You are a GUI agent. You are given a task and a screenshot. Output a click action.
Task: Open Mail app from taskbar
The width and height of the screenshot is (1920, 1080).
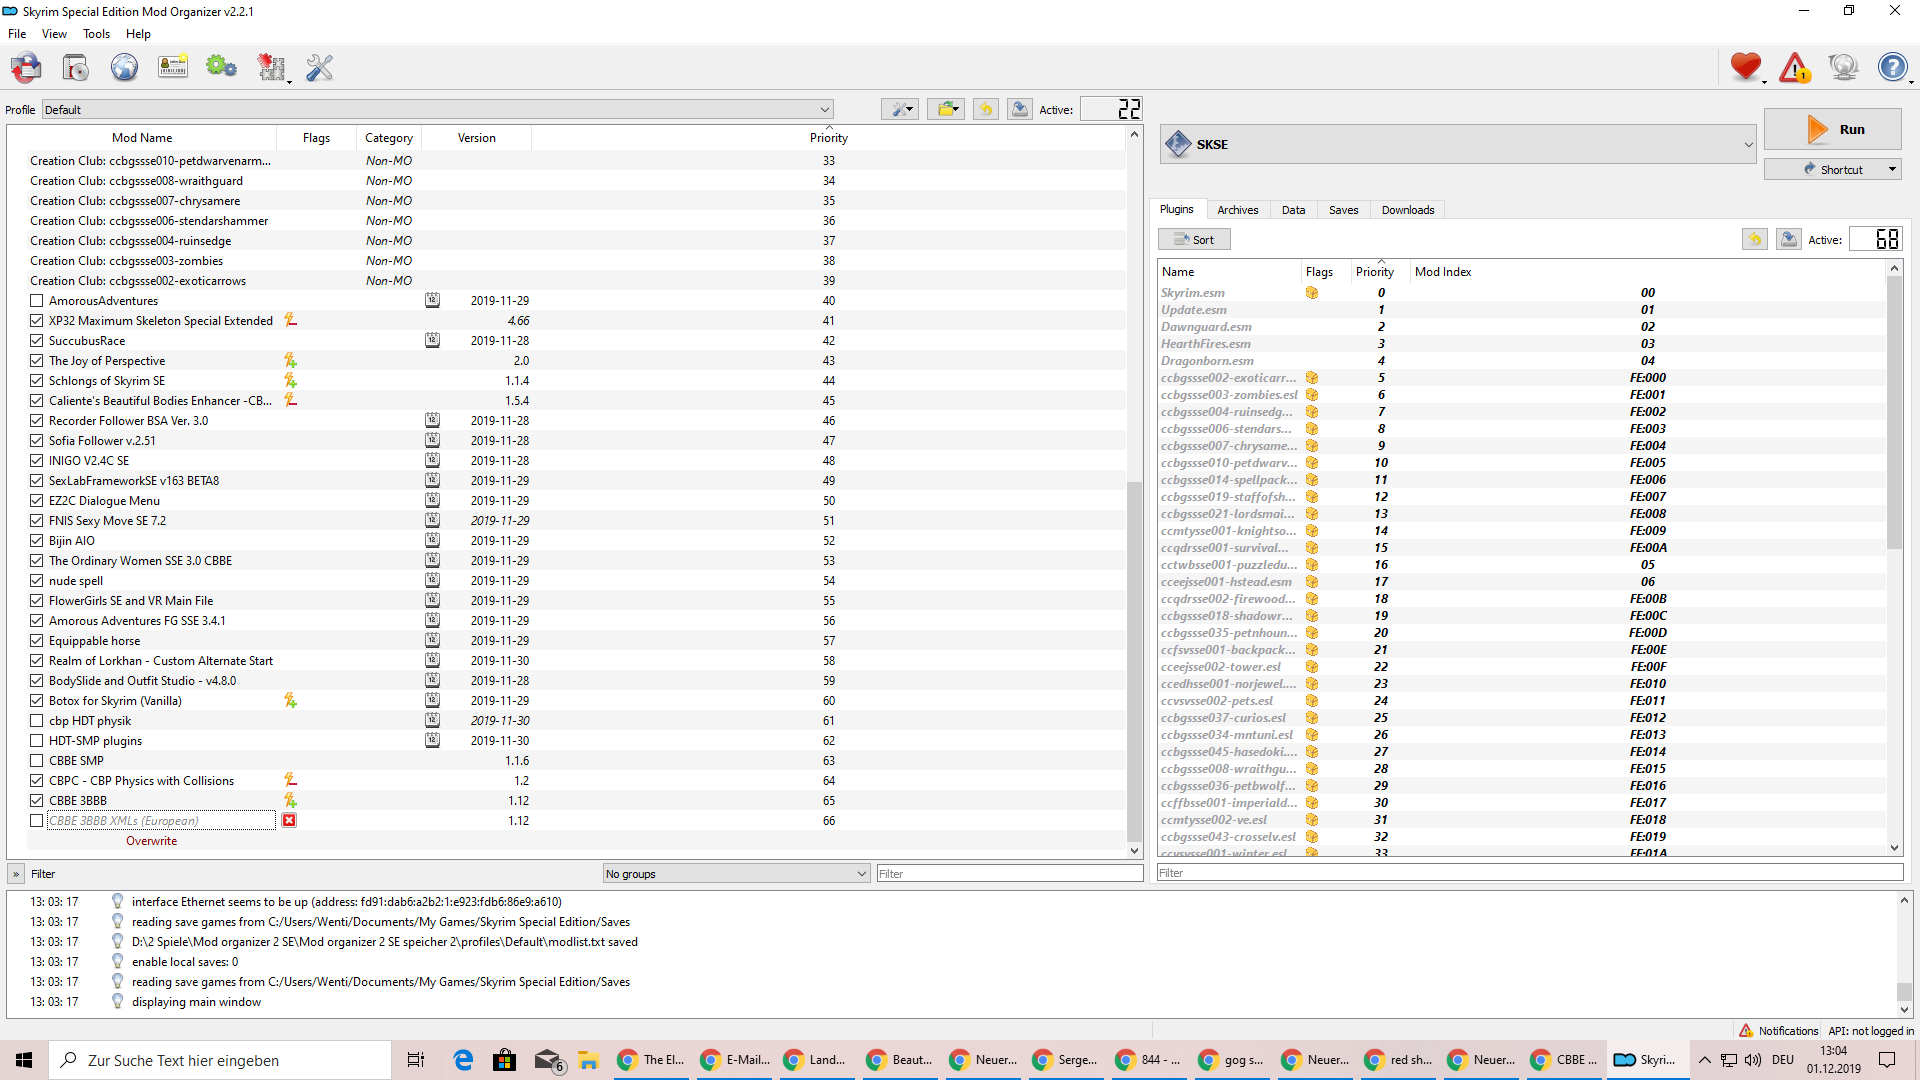click(547, 1060)
